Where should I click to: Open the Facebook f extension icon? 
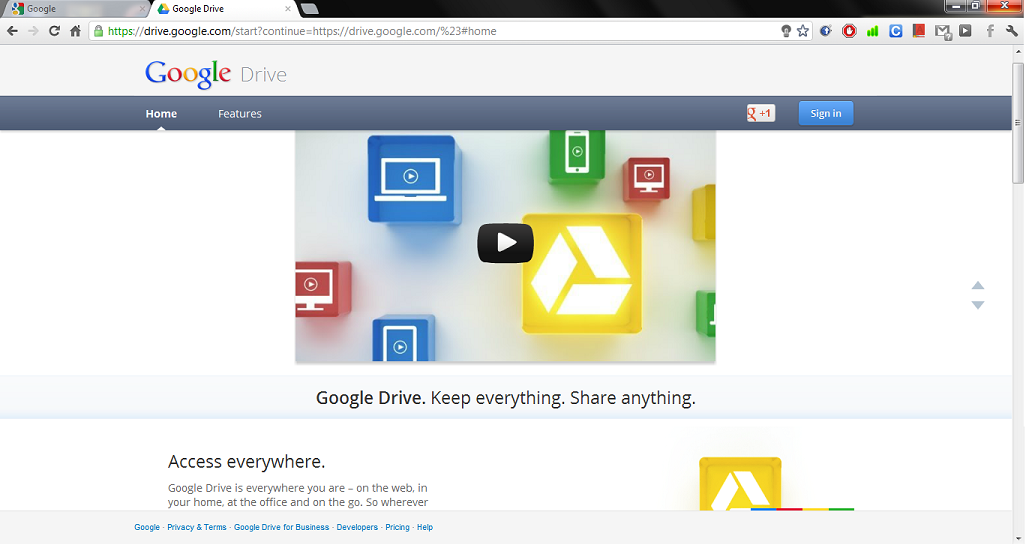click(990, 31)
